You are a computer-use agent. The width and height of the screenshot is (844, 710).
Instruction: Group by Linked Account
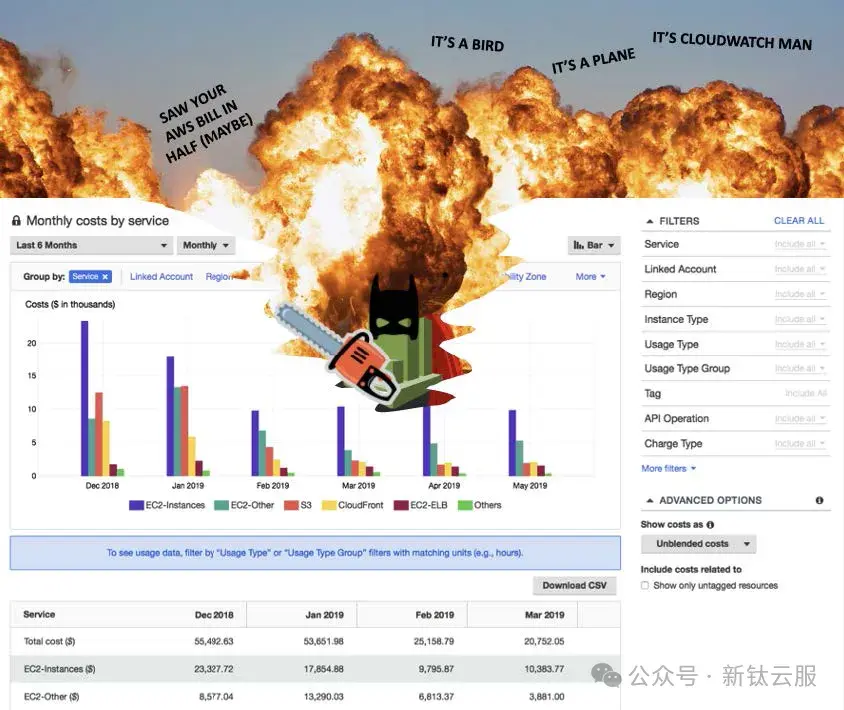(x=161, y=277)
